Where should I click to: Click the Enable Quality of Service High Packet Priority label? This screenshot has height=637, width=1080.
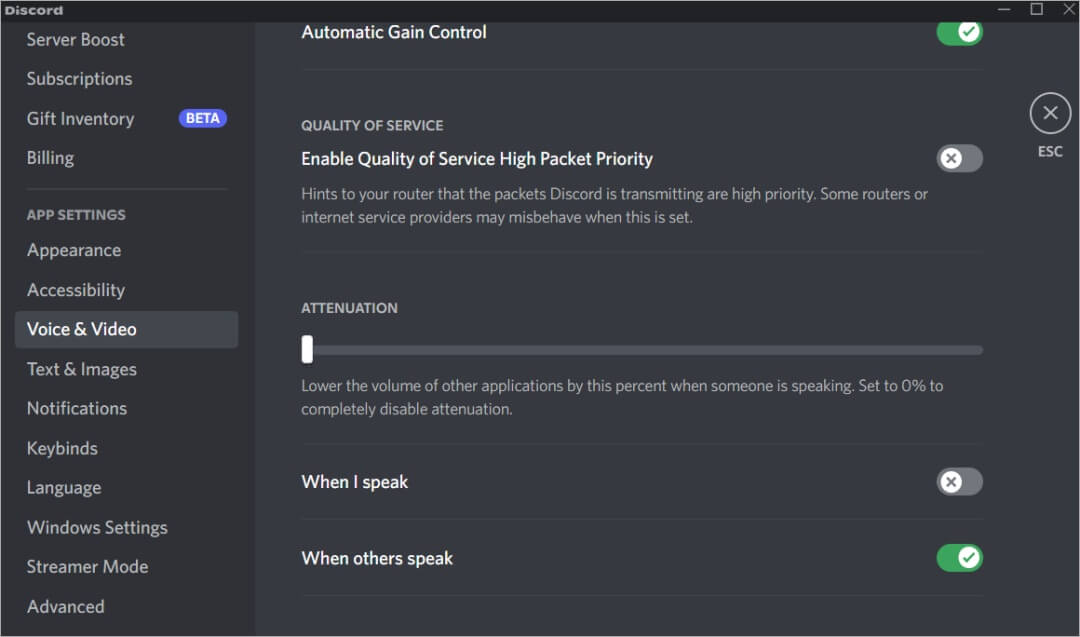click(x=477, y=159)
